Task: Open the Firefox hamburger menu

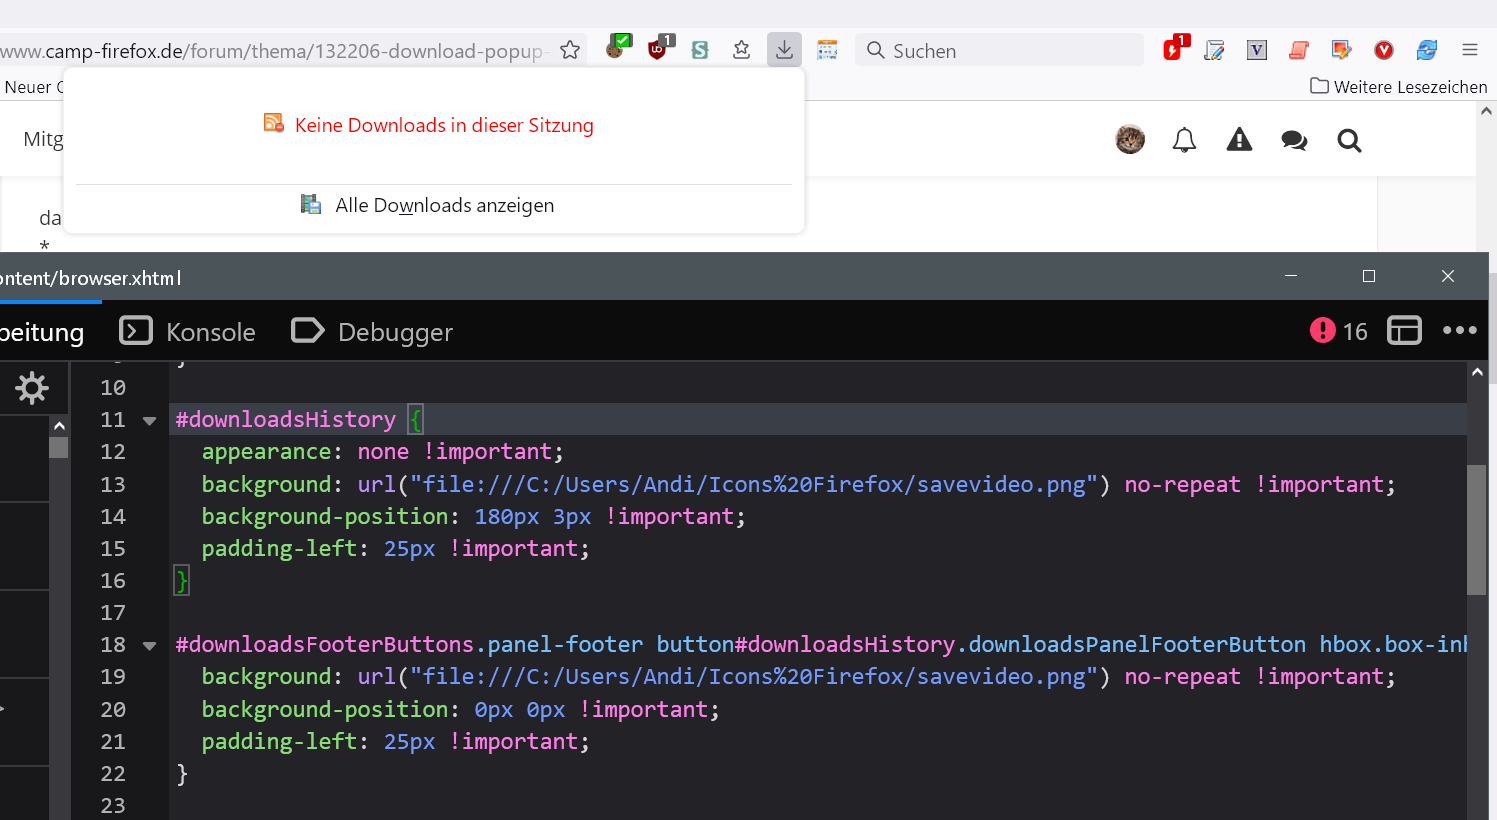Action: tap(1469, 50)
